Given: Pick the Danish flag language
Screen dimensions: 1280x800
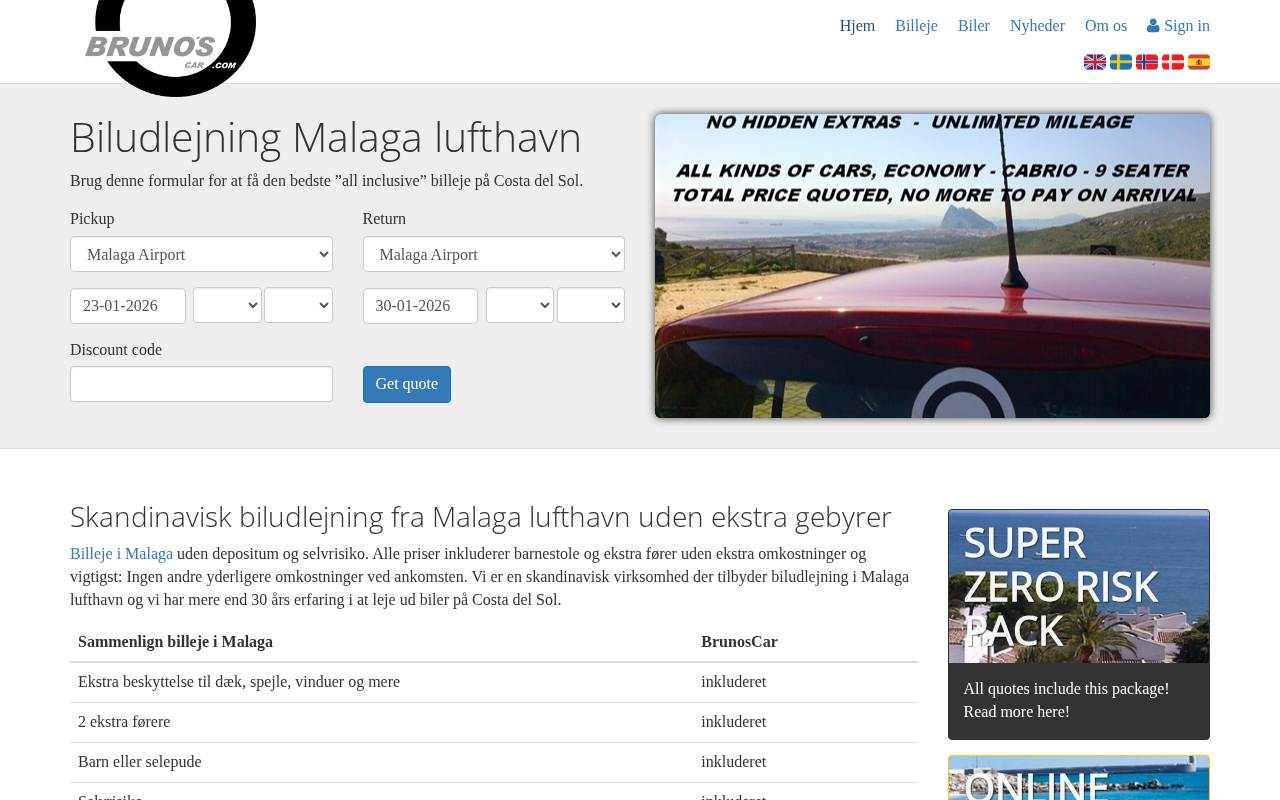Looking at the screenshot, I should point(1173,62).
